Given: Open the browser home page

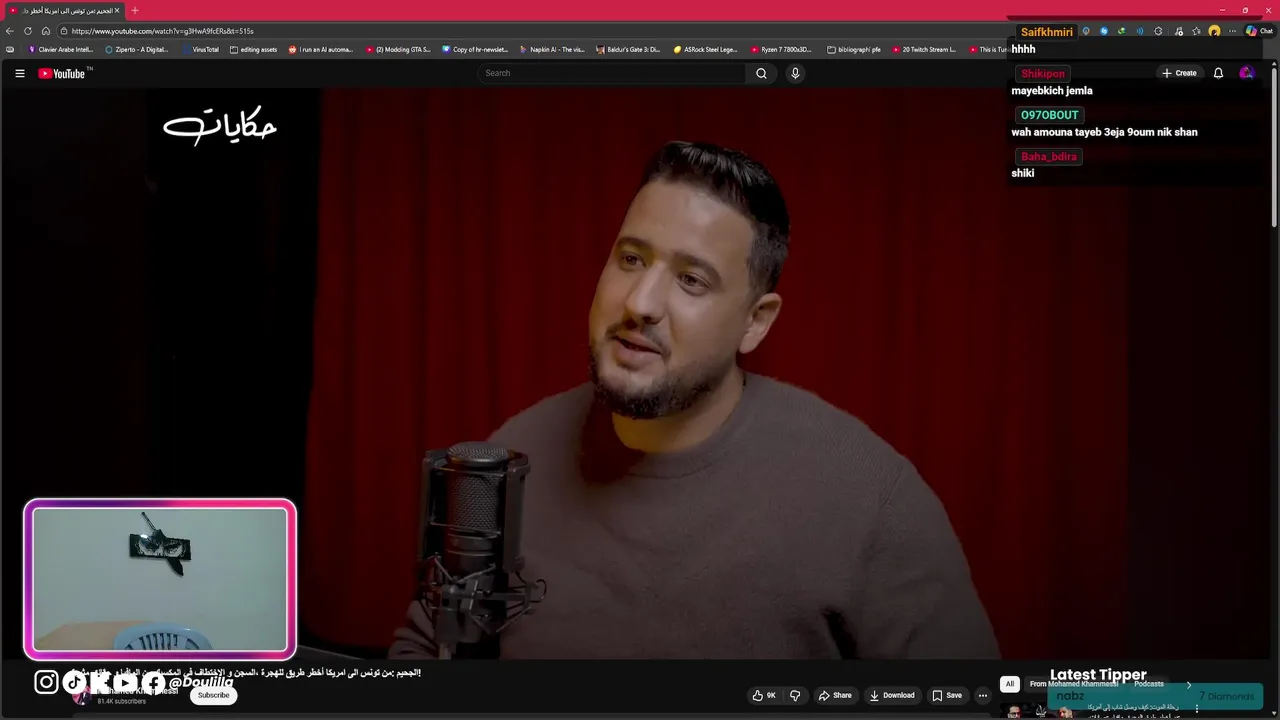Looking at the screenshot, I should [46, 31].
